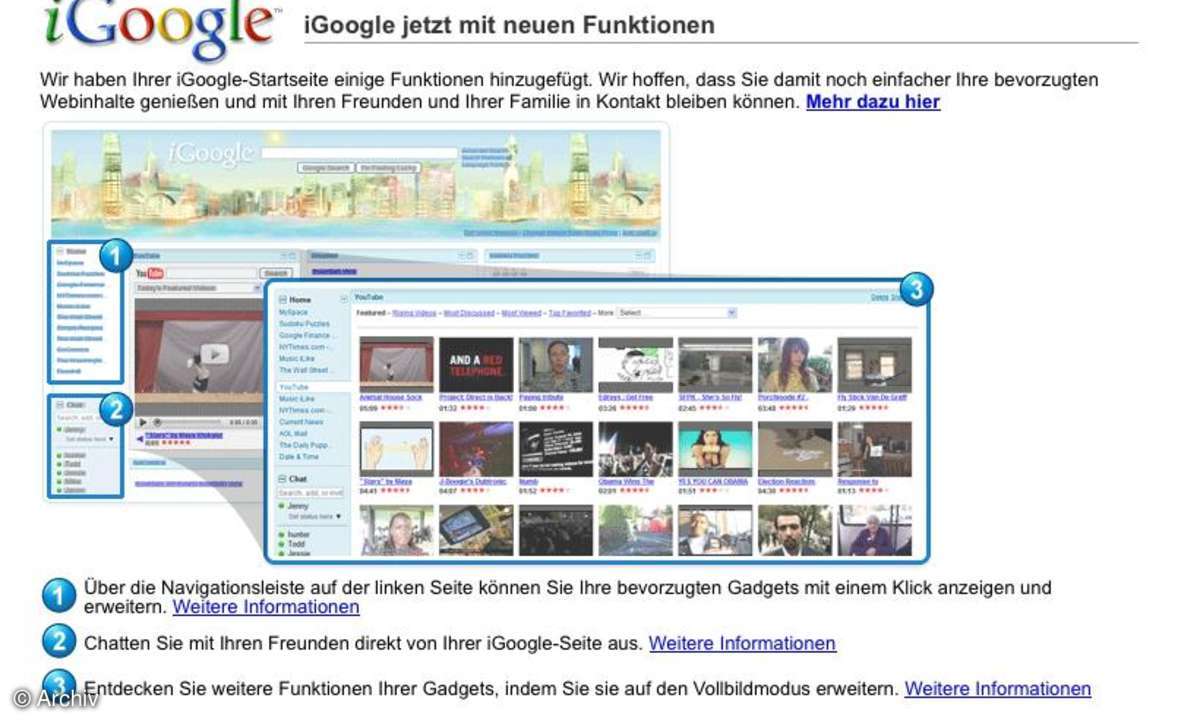Open The Wall Street item in sidebar

[304, 371]
